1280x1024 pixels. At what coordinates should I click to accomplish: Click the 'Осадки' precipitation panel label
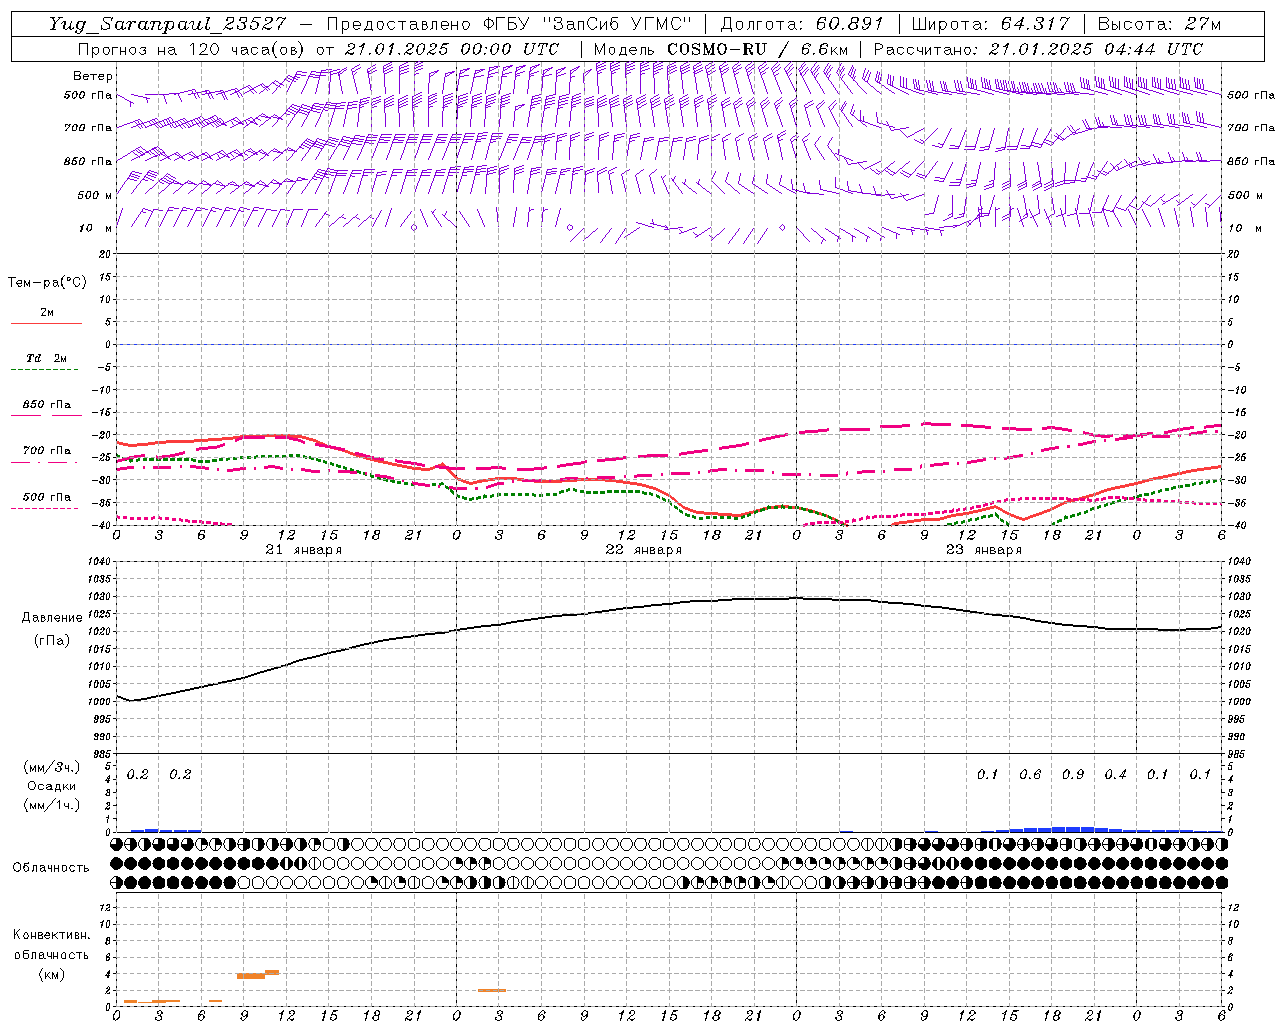tap(52, 787)
